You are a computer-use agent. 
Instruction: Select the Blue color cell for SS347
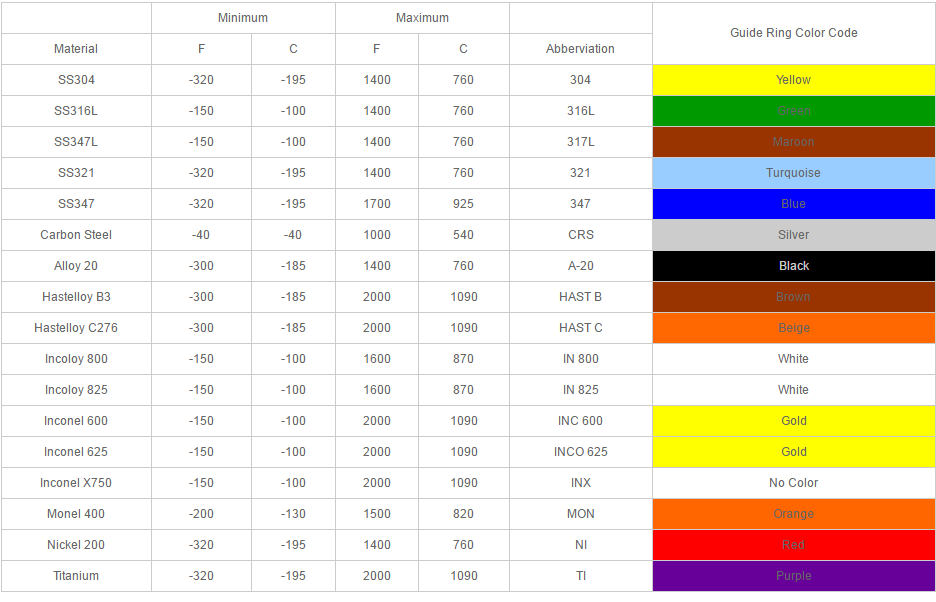point(793,204)
